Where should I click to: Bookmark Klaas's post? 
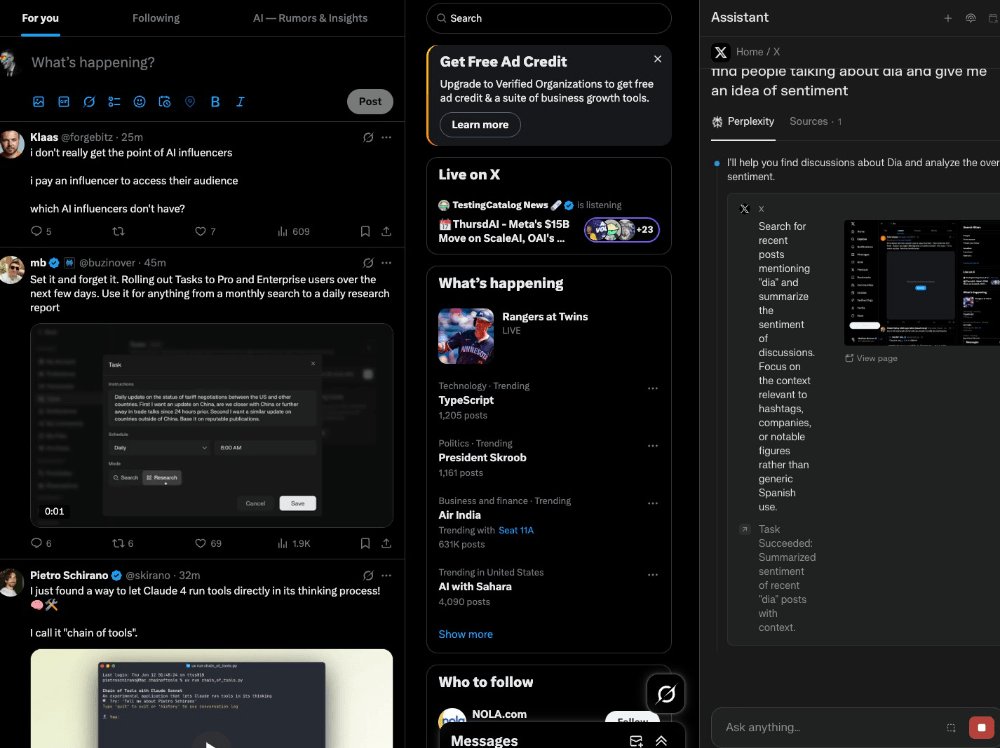click(365, 231)
